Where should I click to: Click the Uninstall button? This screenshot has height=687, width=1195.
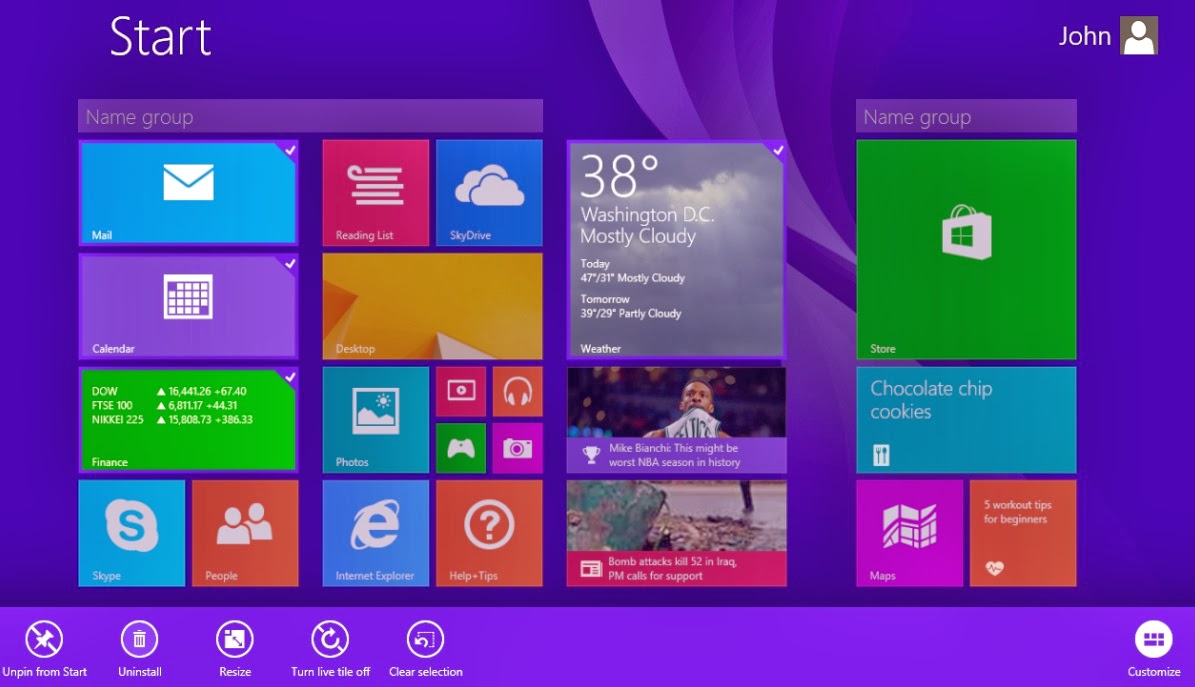139,649
